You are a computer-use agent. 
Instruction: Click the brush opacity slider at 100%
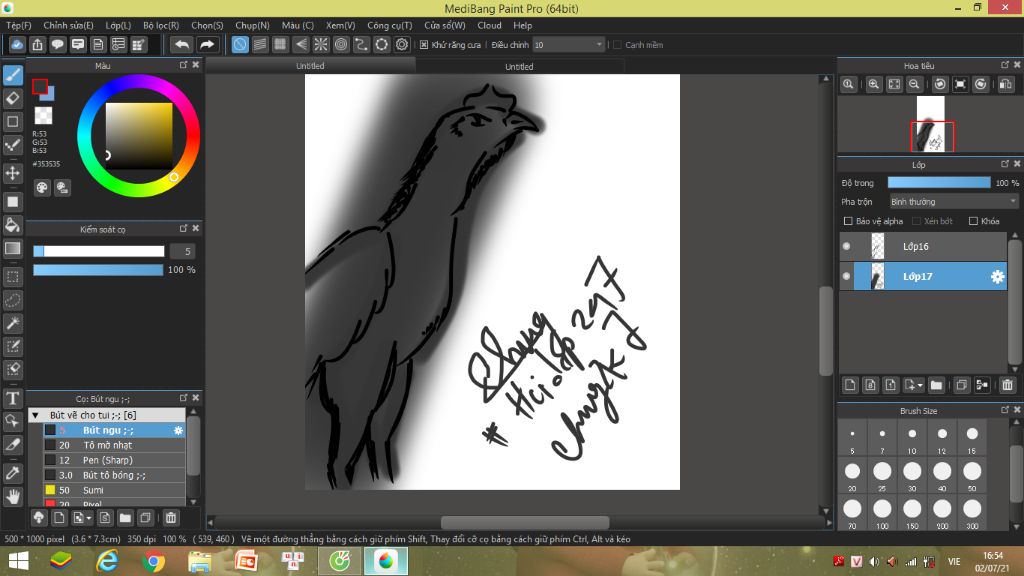pos(98,270)
